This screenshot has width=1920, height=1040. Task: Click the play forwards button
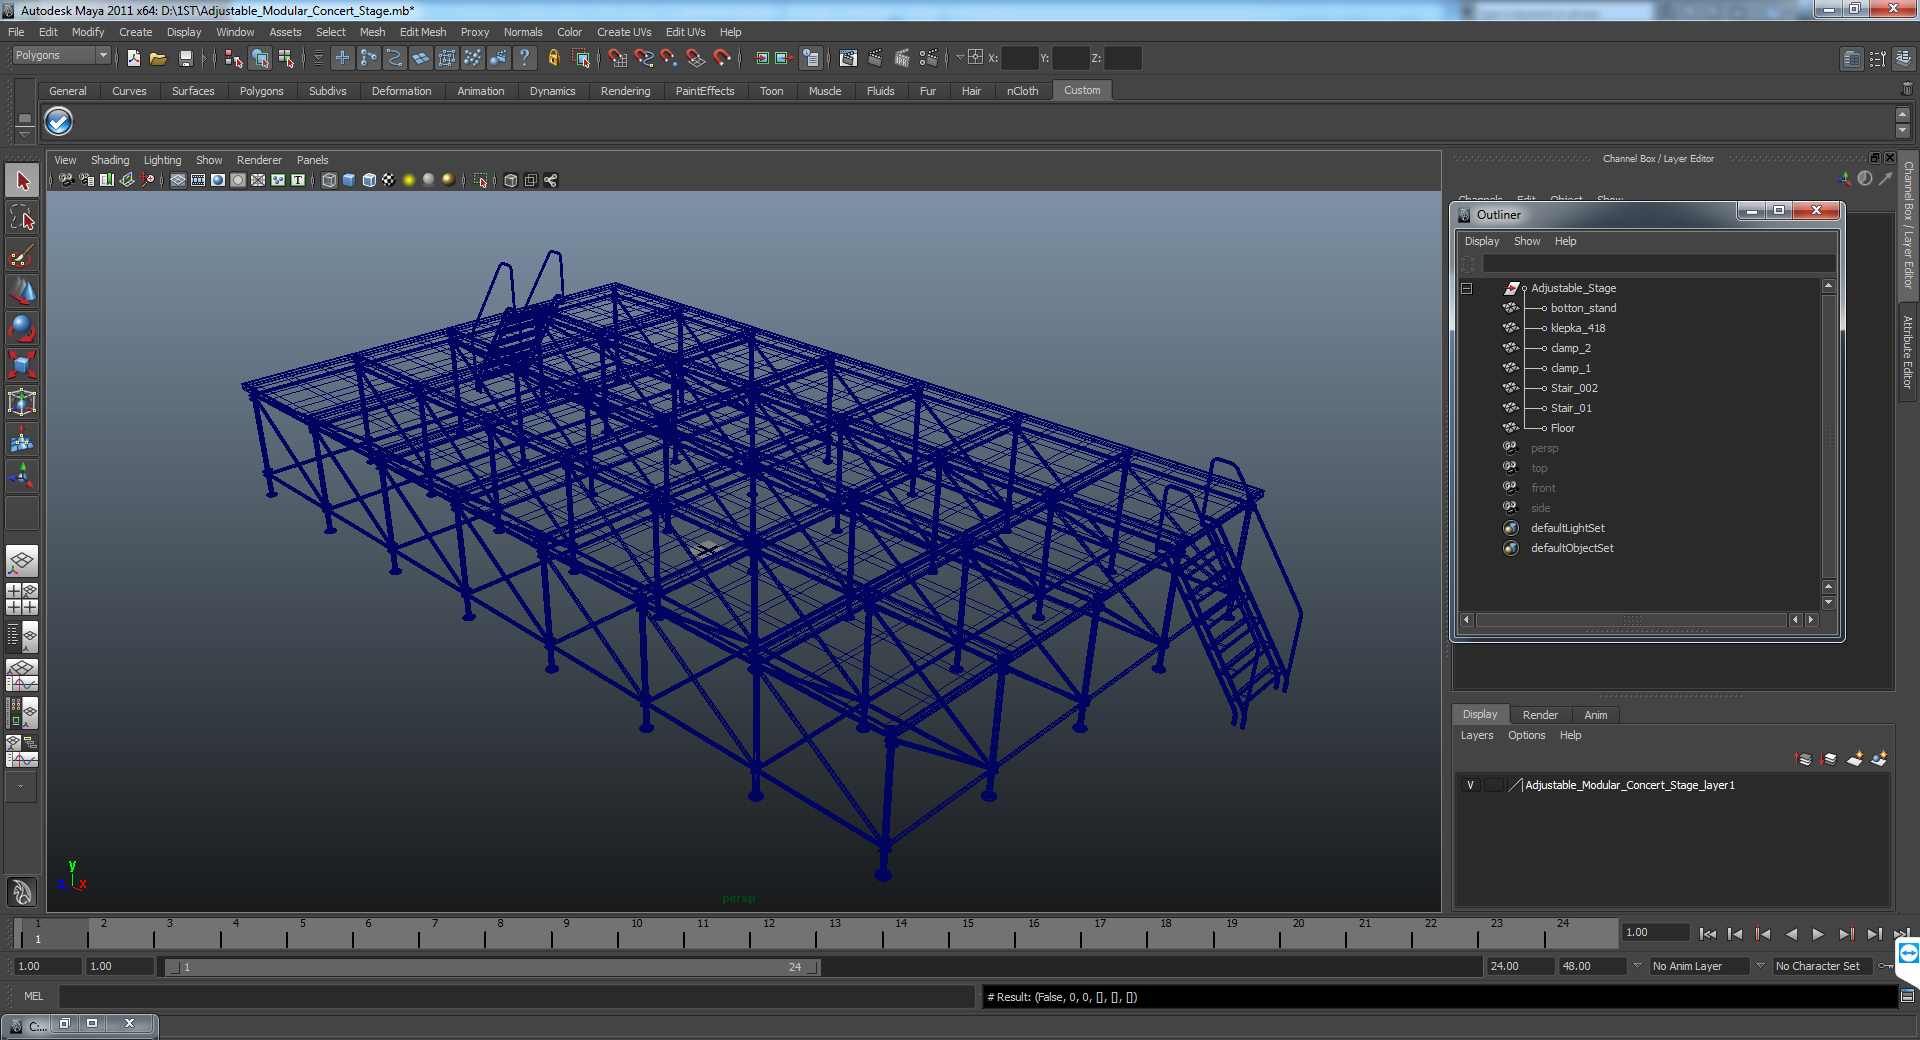[1818, 934]
